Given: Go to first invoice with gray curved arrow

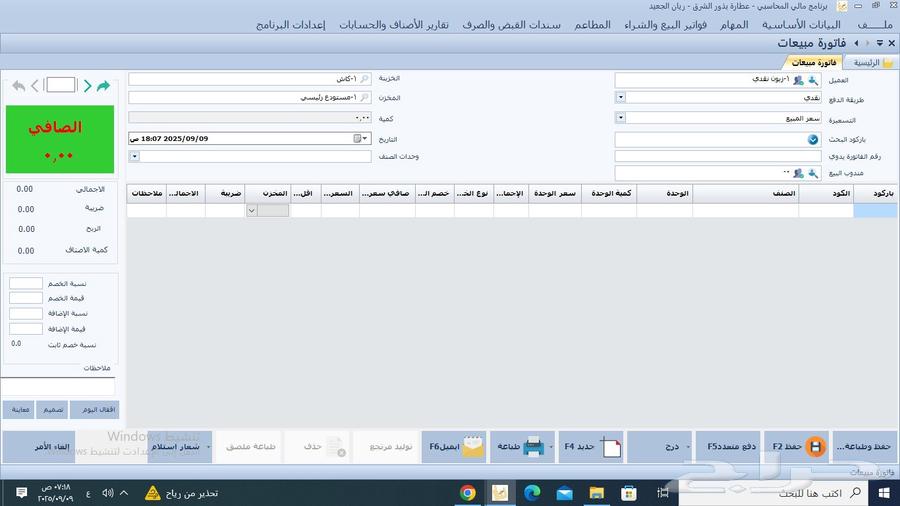Looking at the screenshot, I should point(18,86).
